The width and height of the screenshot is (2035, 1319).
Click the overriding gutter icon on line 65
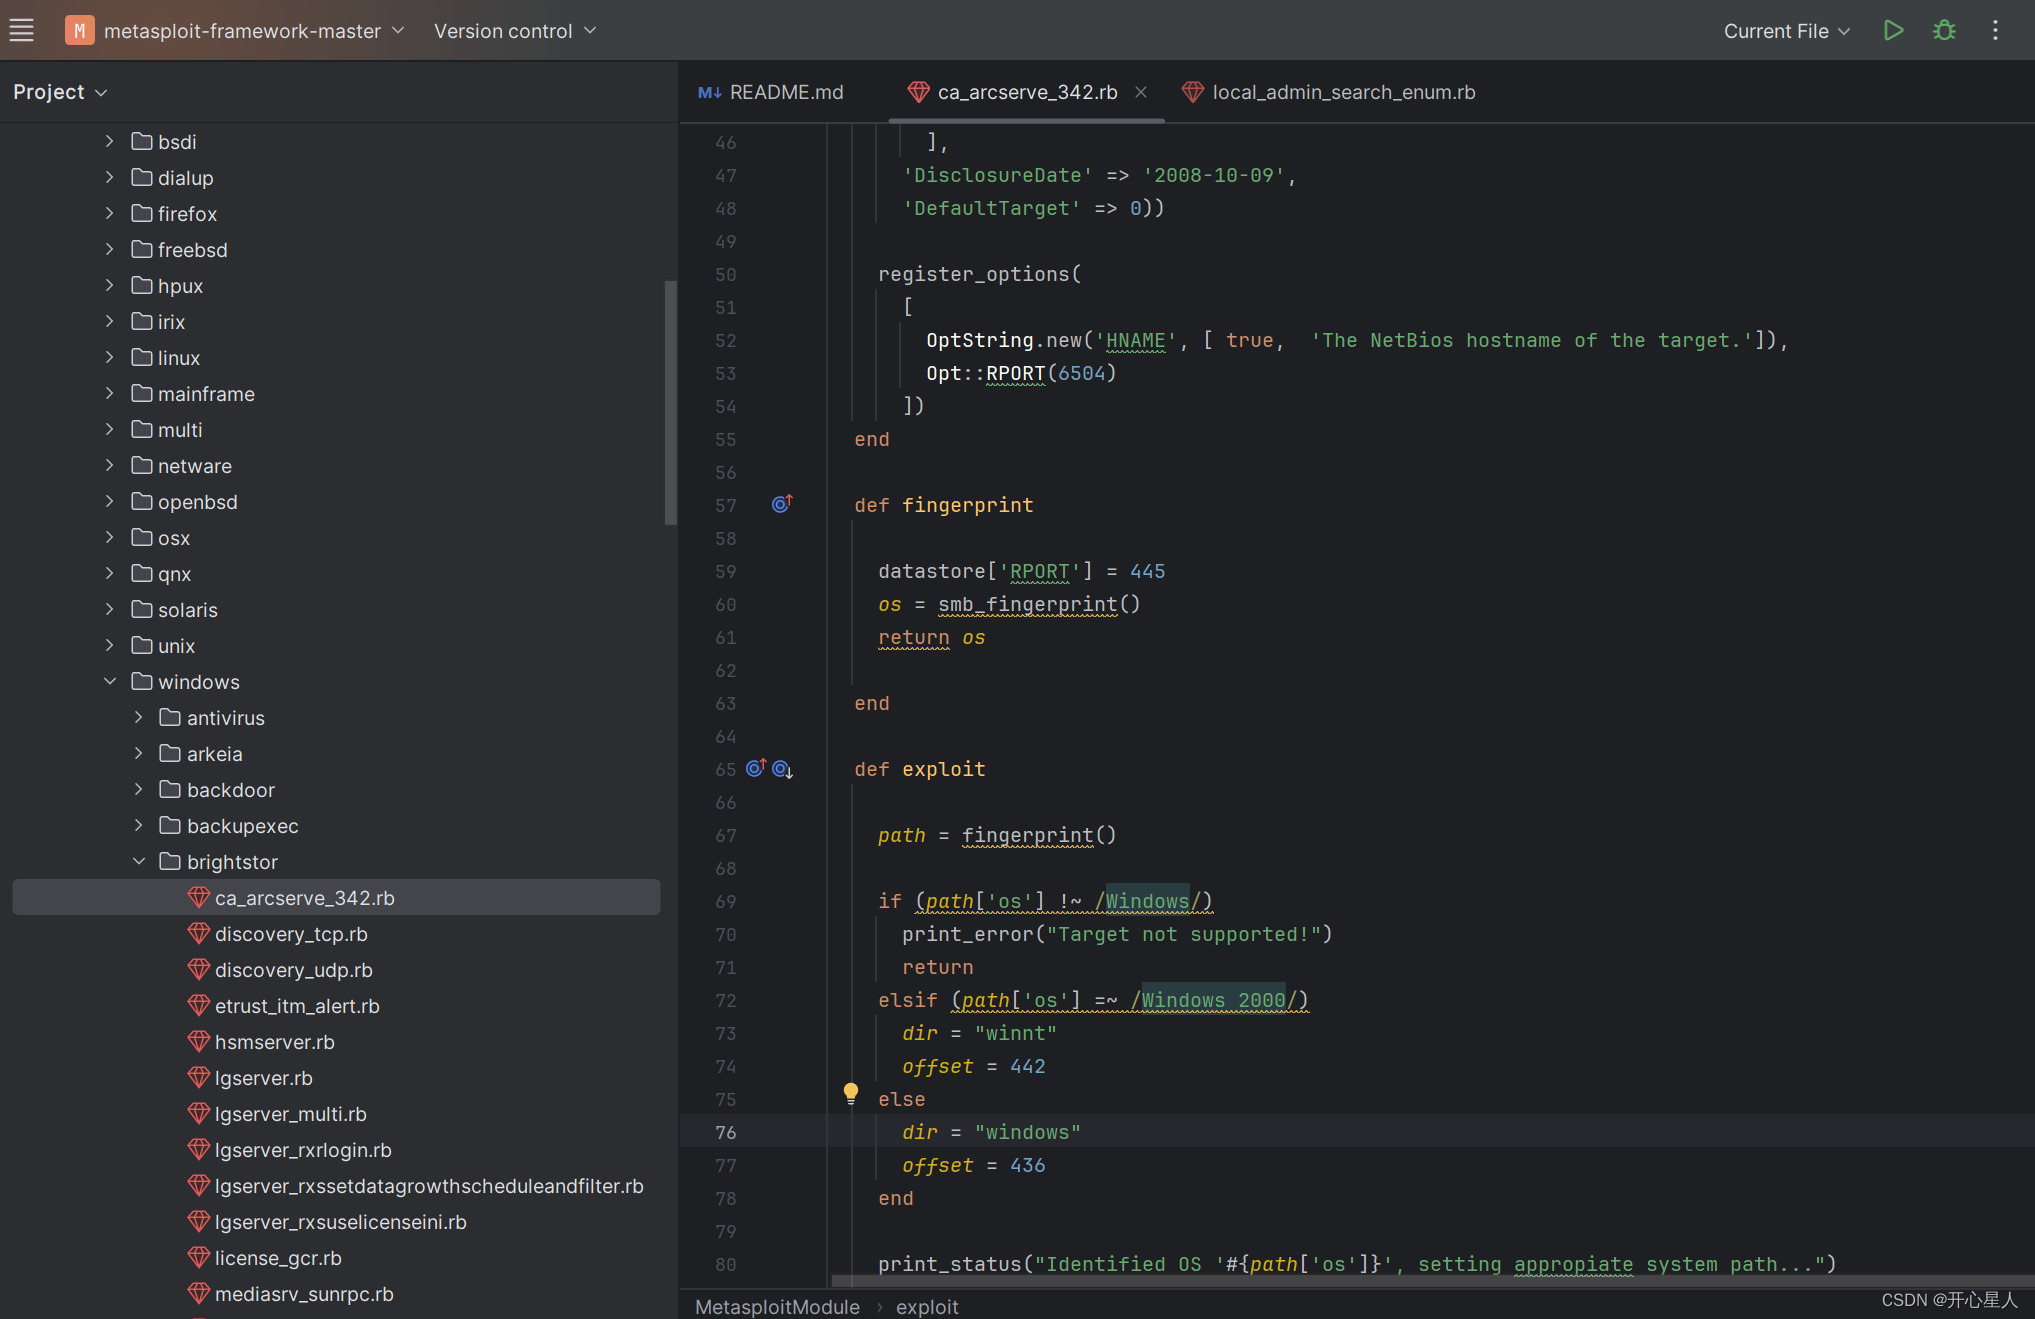pyautogui.click(x=756, y=768)
